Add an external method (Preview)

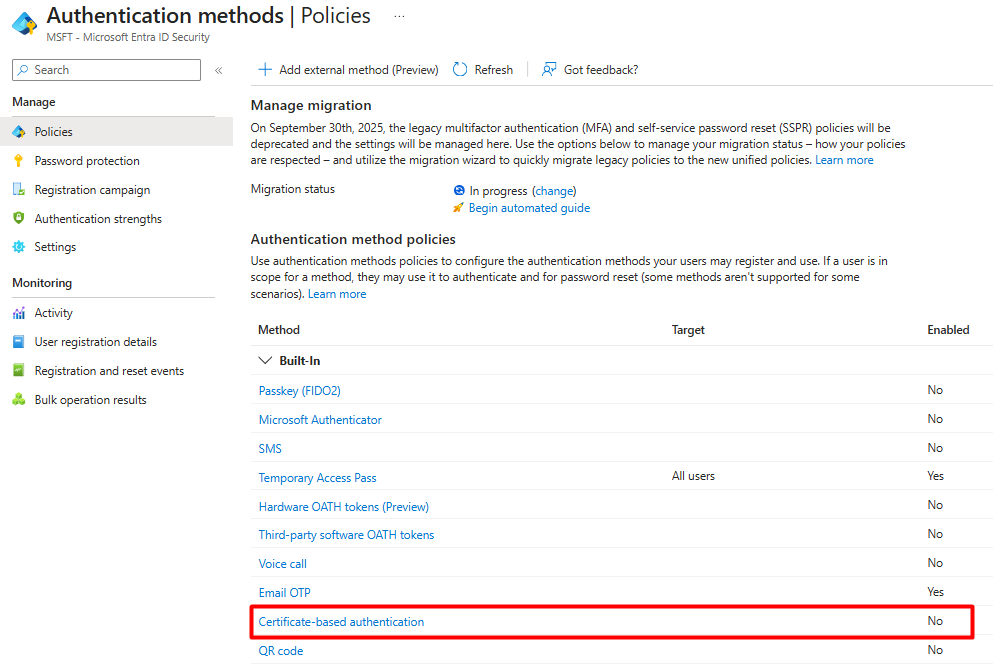coord(348,70)
